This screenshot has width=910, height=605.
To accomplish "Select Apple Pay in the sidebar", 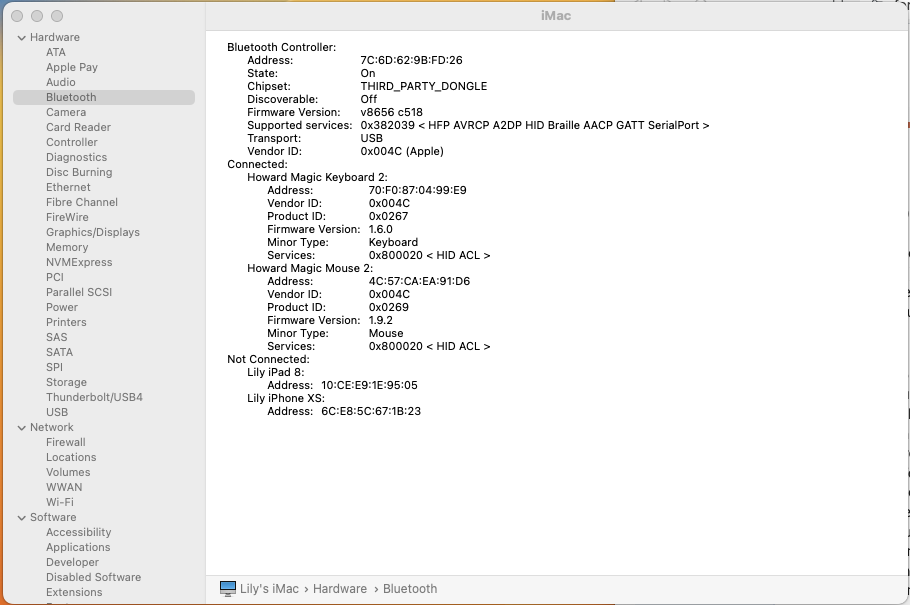I will click(72, 66).
